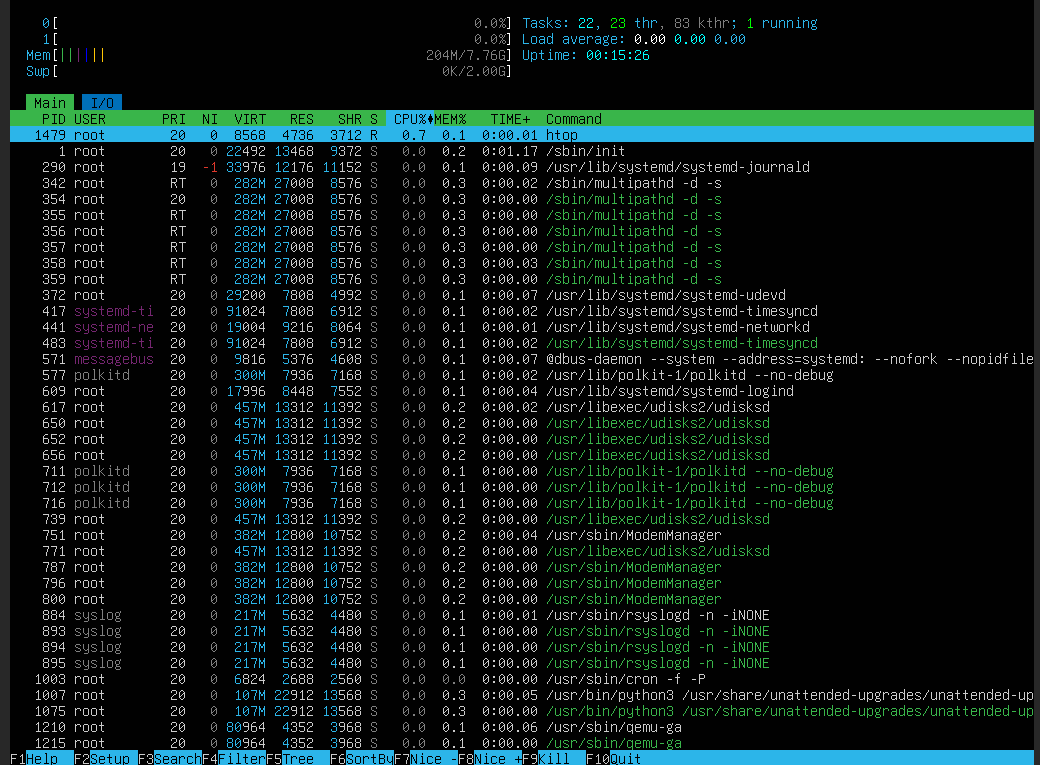
Task: Select the dbus-daemon process row
Action: tap(522, 359)
